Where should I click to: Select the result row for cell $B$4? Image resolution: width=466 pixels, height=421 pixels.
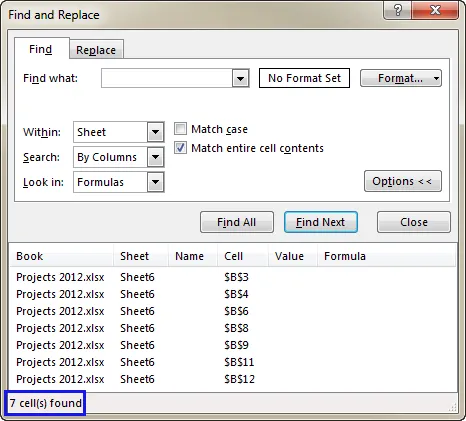(x=233, y=294)
